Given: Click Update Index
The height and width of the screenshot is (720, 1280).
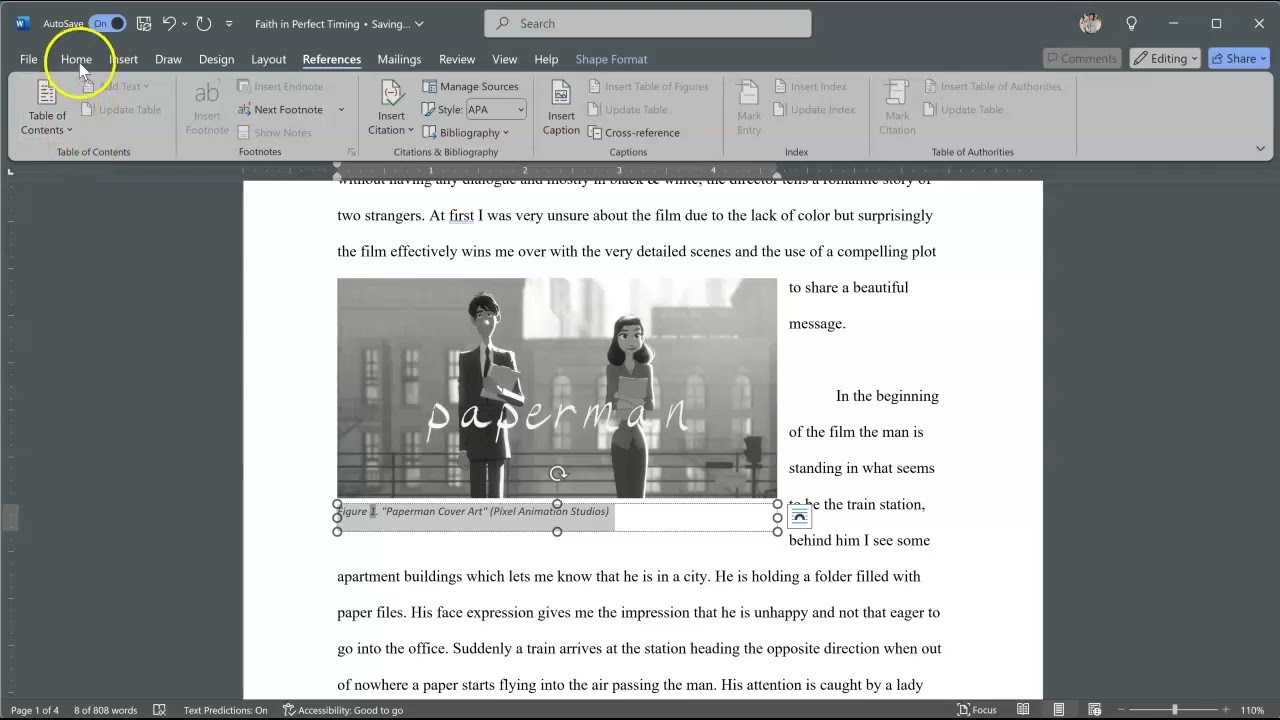Looking at the screenshot, I should (x=814, y=109).
